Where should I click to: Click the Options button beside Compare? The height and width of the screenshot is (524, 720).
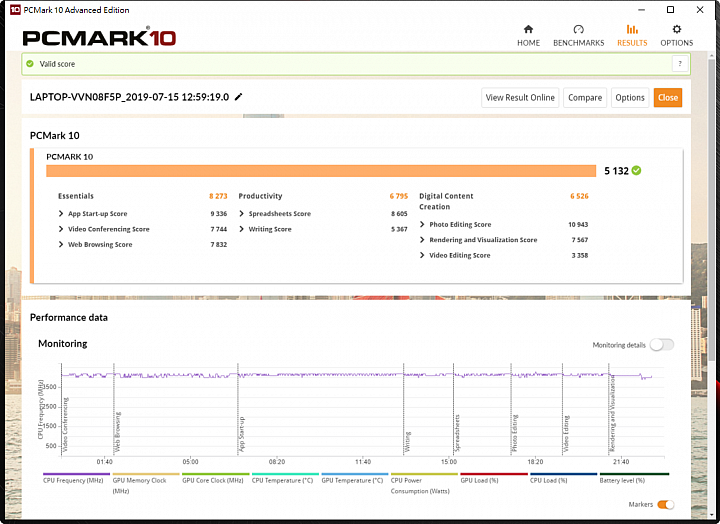[630, 97]
